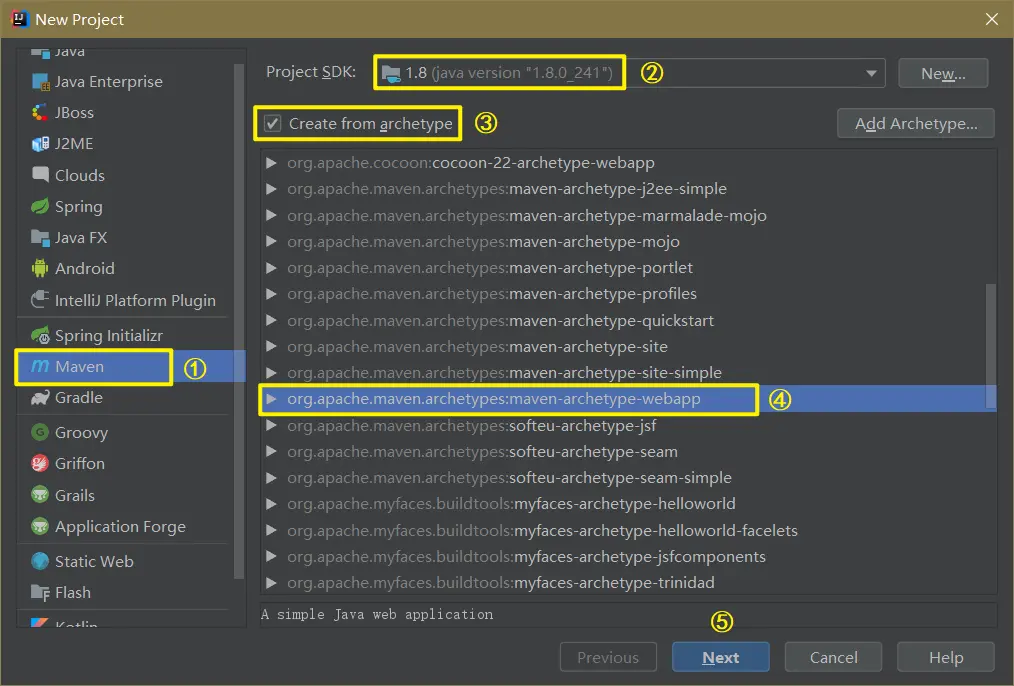Viewport: 1014px width, 686px height.
Task: Expand maven-archetype-portlet node
Action: pos(272,268)
